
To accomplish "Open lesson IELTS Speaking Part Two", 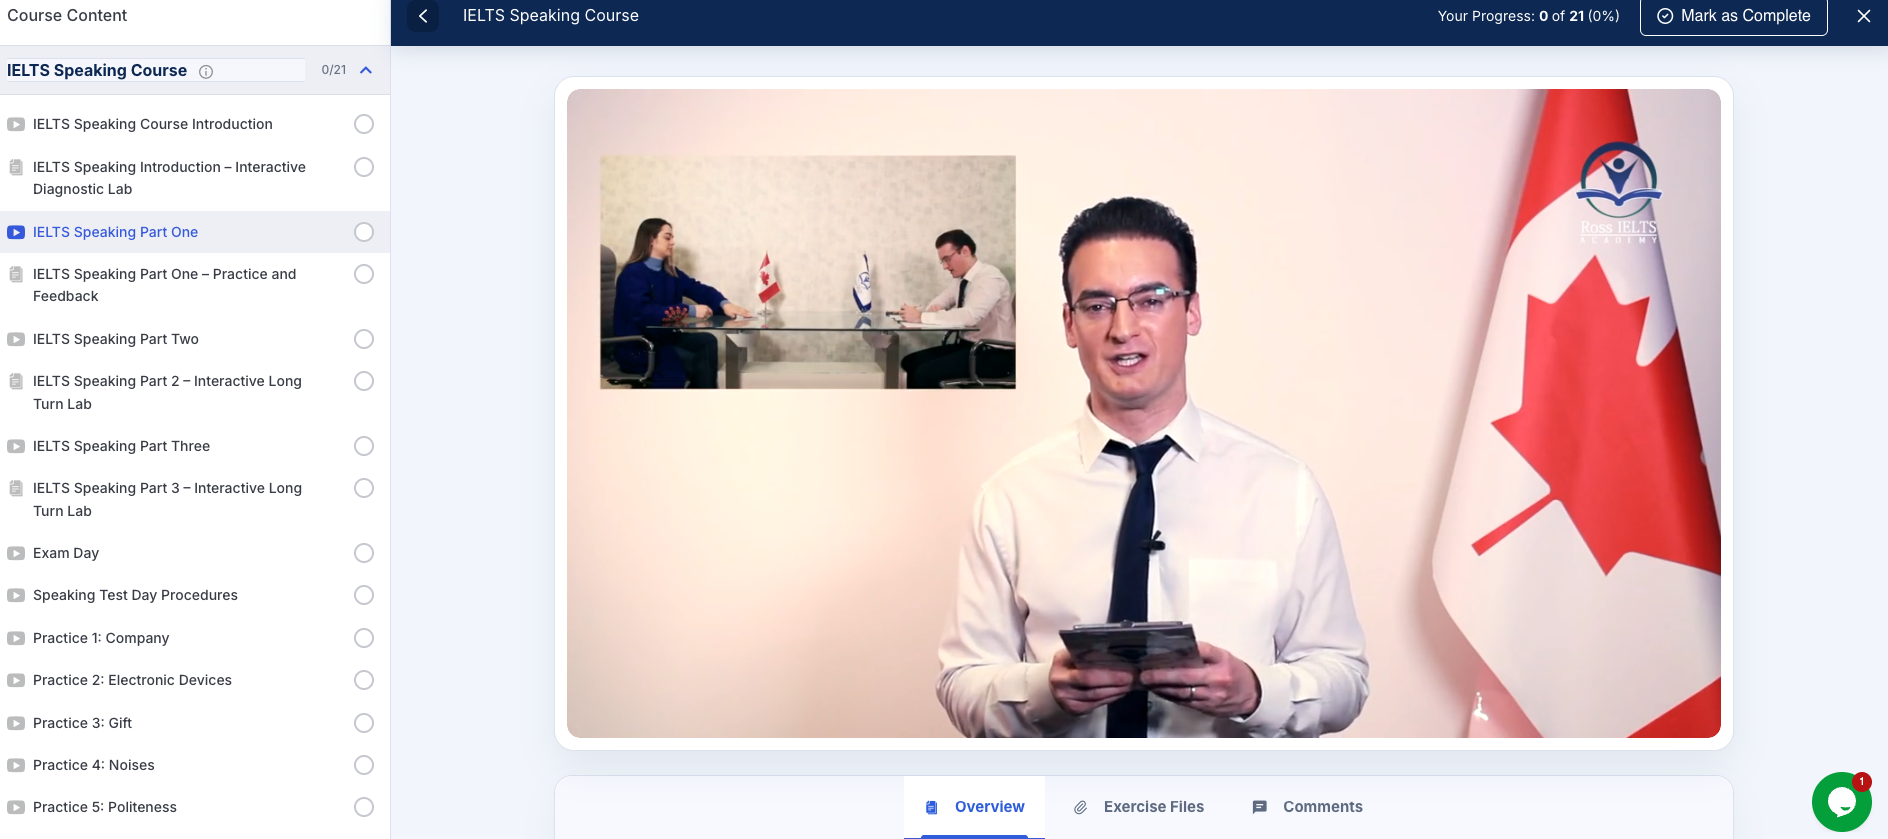I will coord(116,339).
